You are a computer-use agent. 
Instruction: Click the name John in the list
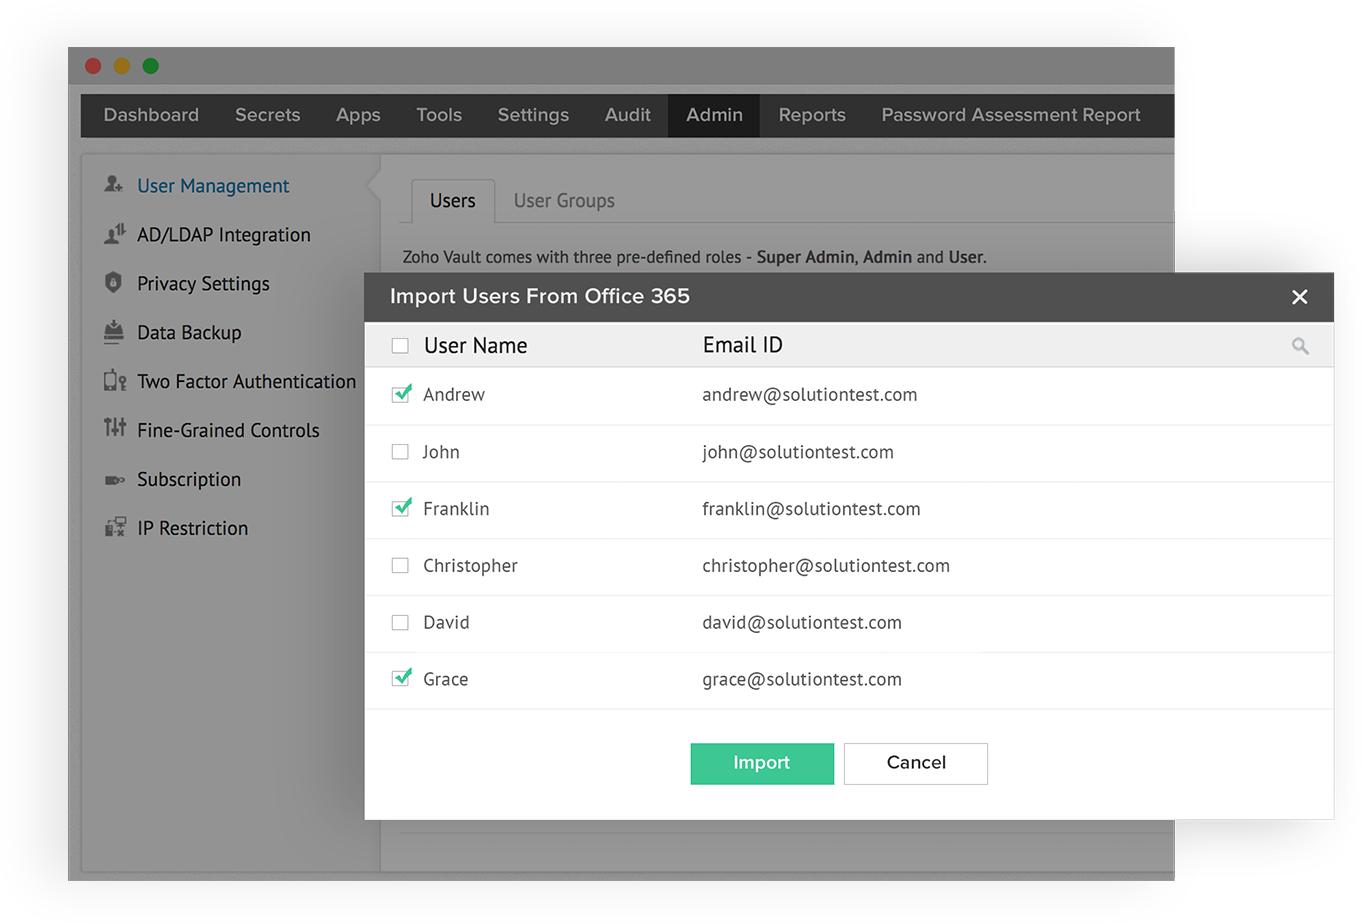click(441, 452)
